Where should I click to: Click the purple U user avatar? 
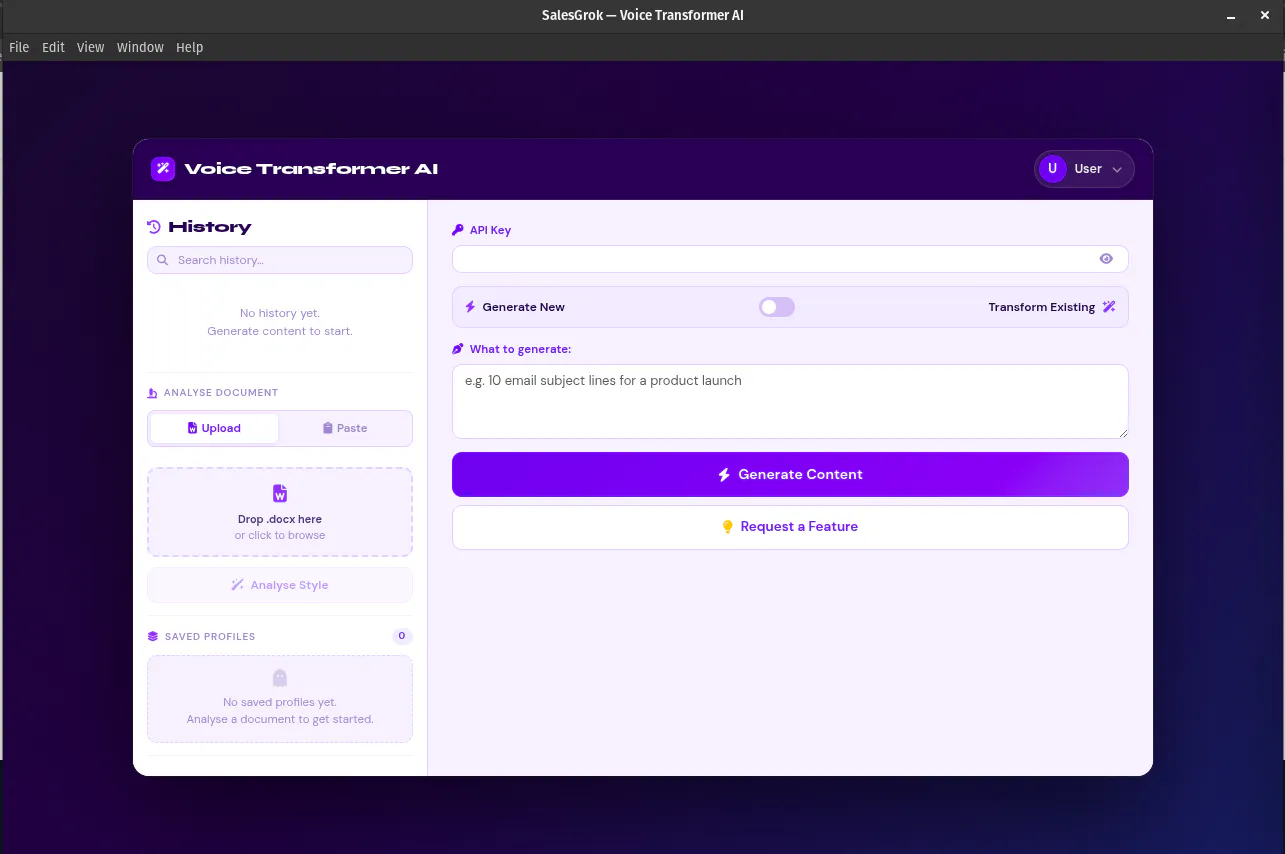coord(1052,169)
